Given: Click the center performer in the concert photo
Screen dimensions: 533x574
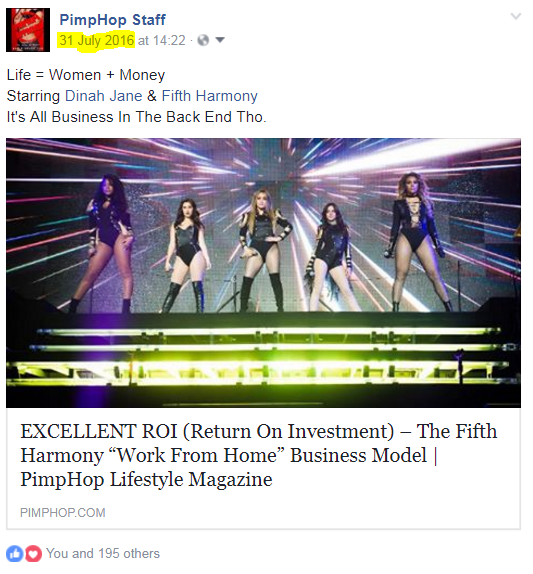Looking at the screenshot, I should (265, 249).
